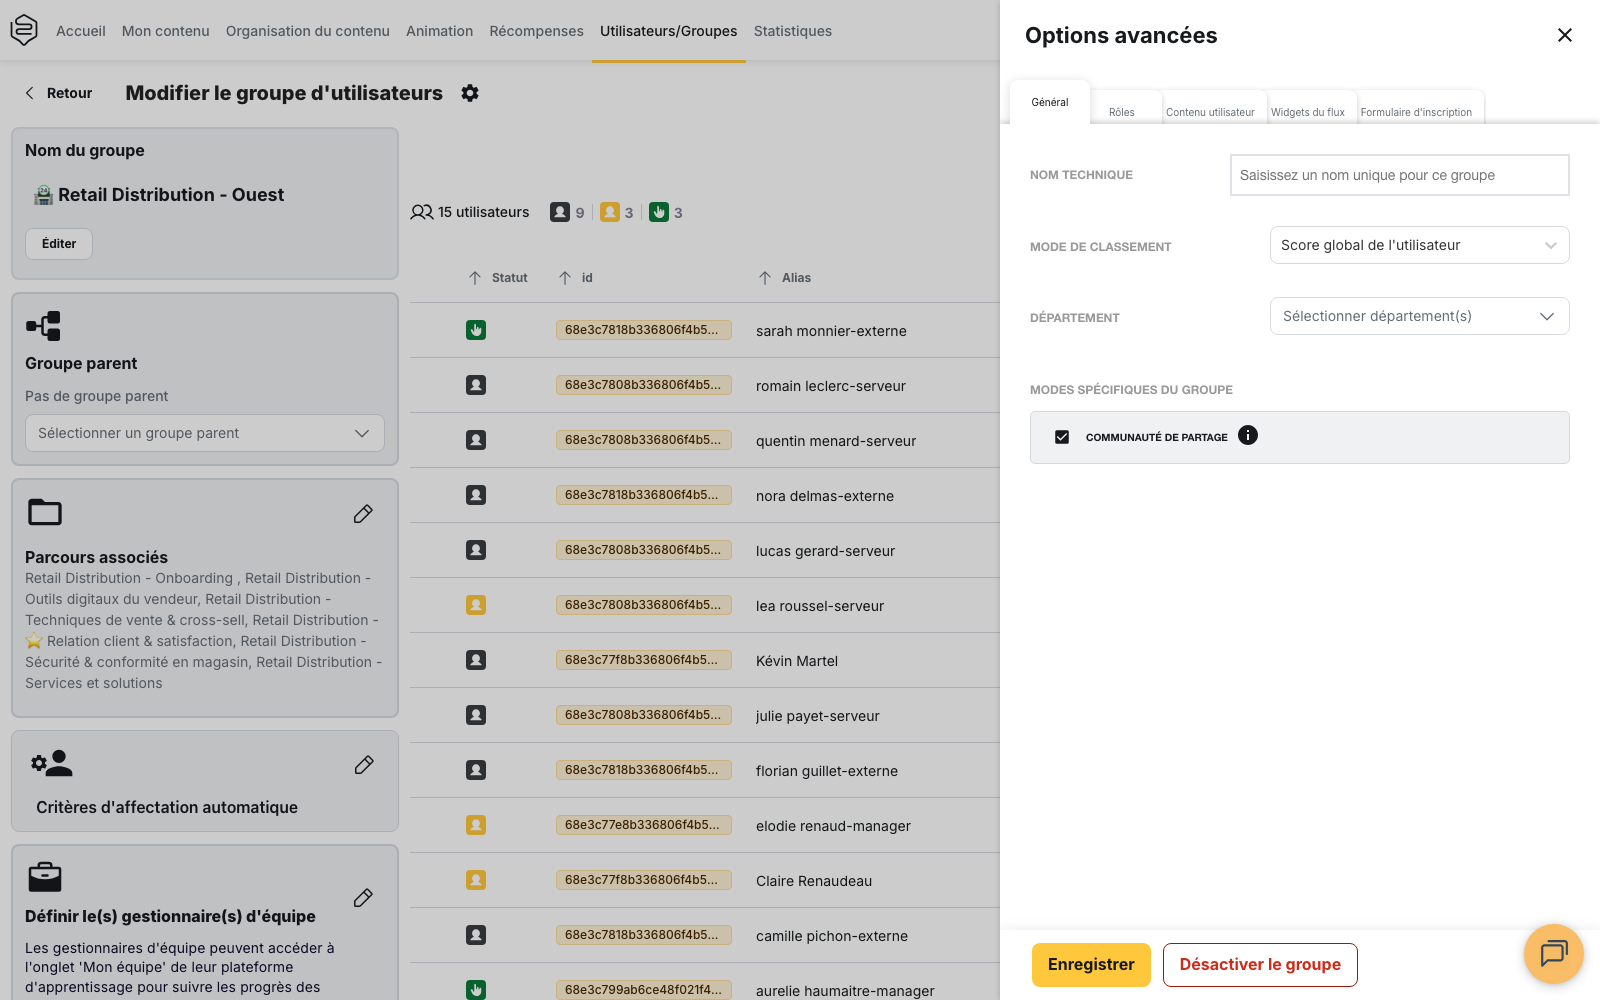Viewport: 1600px width, 1000px height.
Task: Go to Statistiques in the top menu
Action: pyautogui.click(x=793, y=31)
